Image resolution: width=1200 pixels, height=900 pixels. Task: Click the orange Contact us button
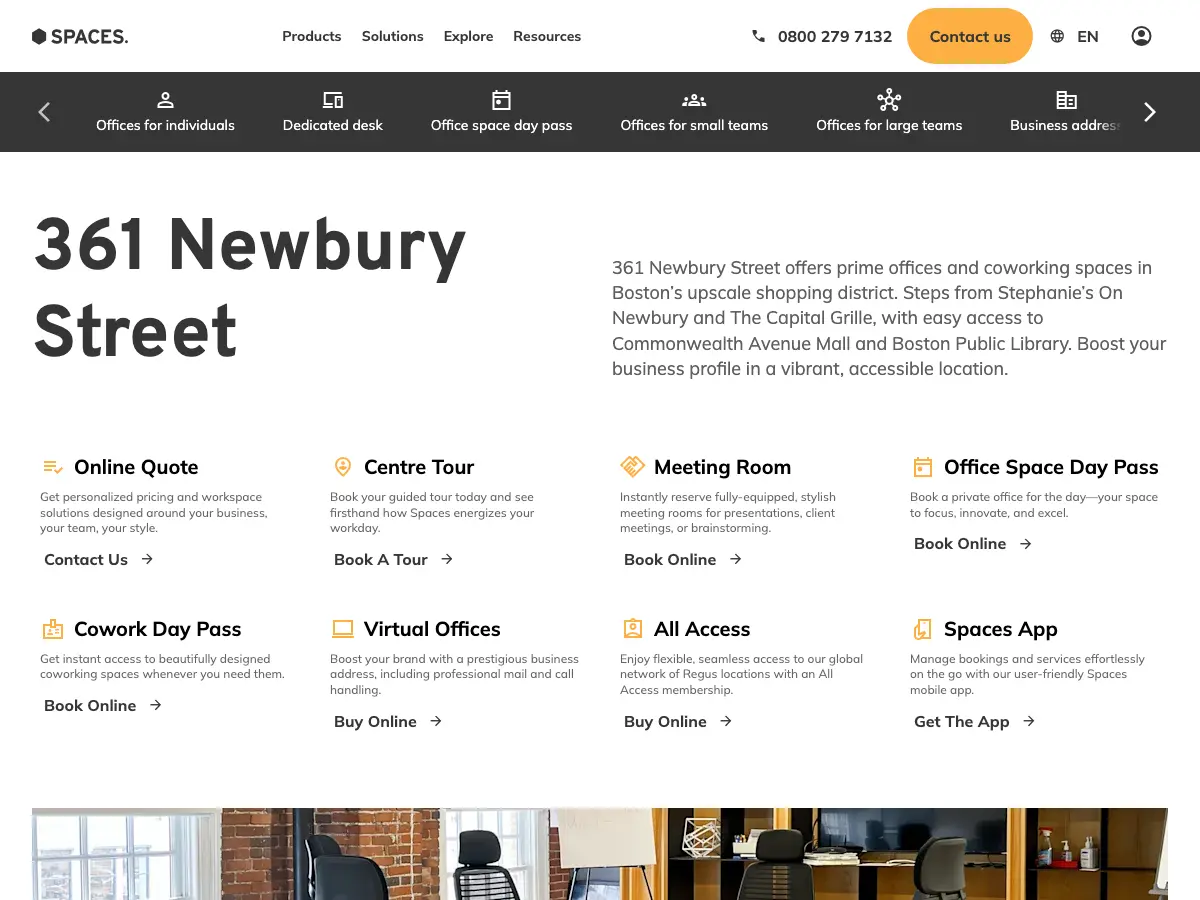point(970,36)
